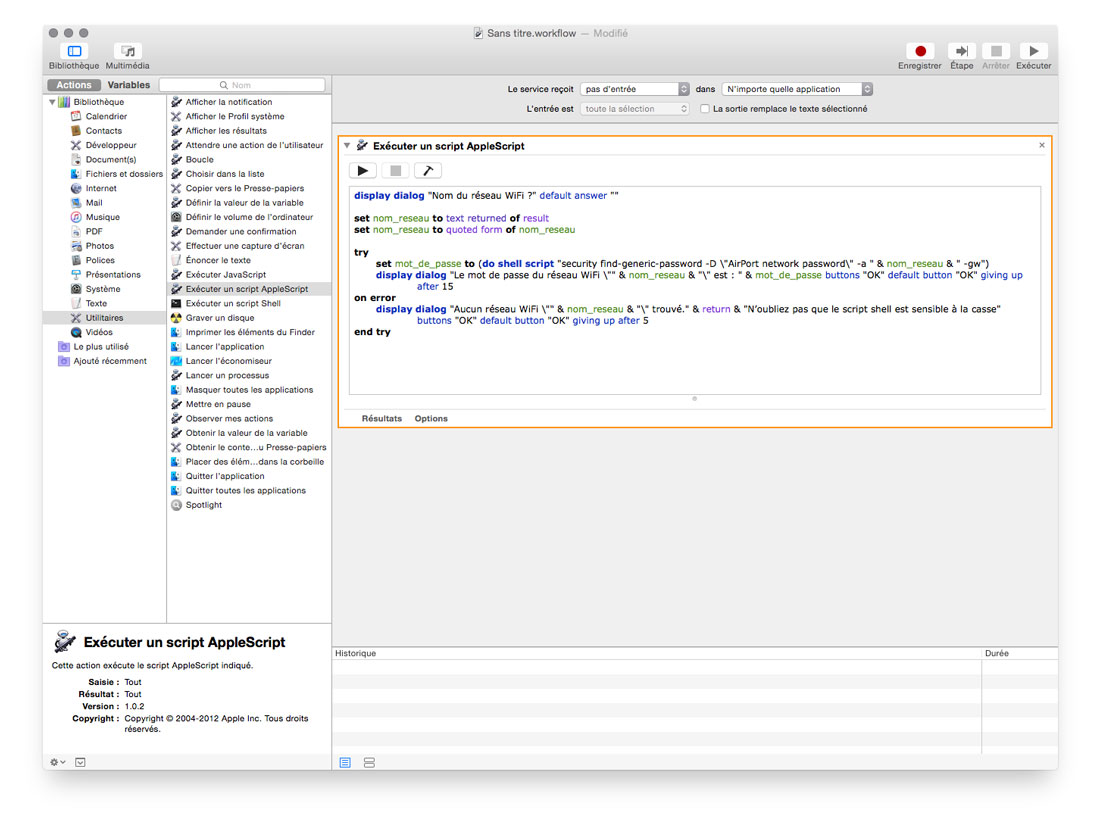Collapse the Exécuter un script AppleScript action

347,145
